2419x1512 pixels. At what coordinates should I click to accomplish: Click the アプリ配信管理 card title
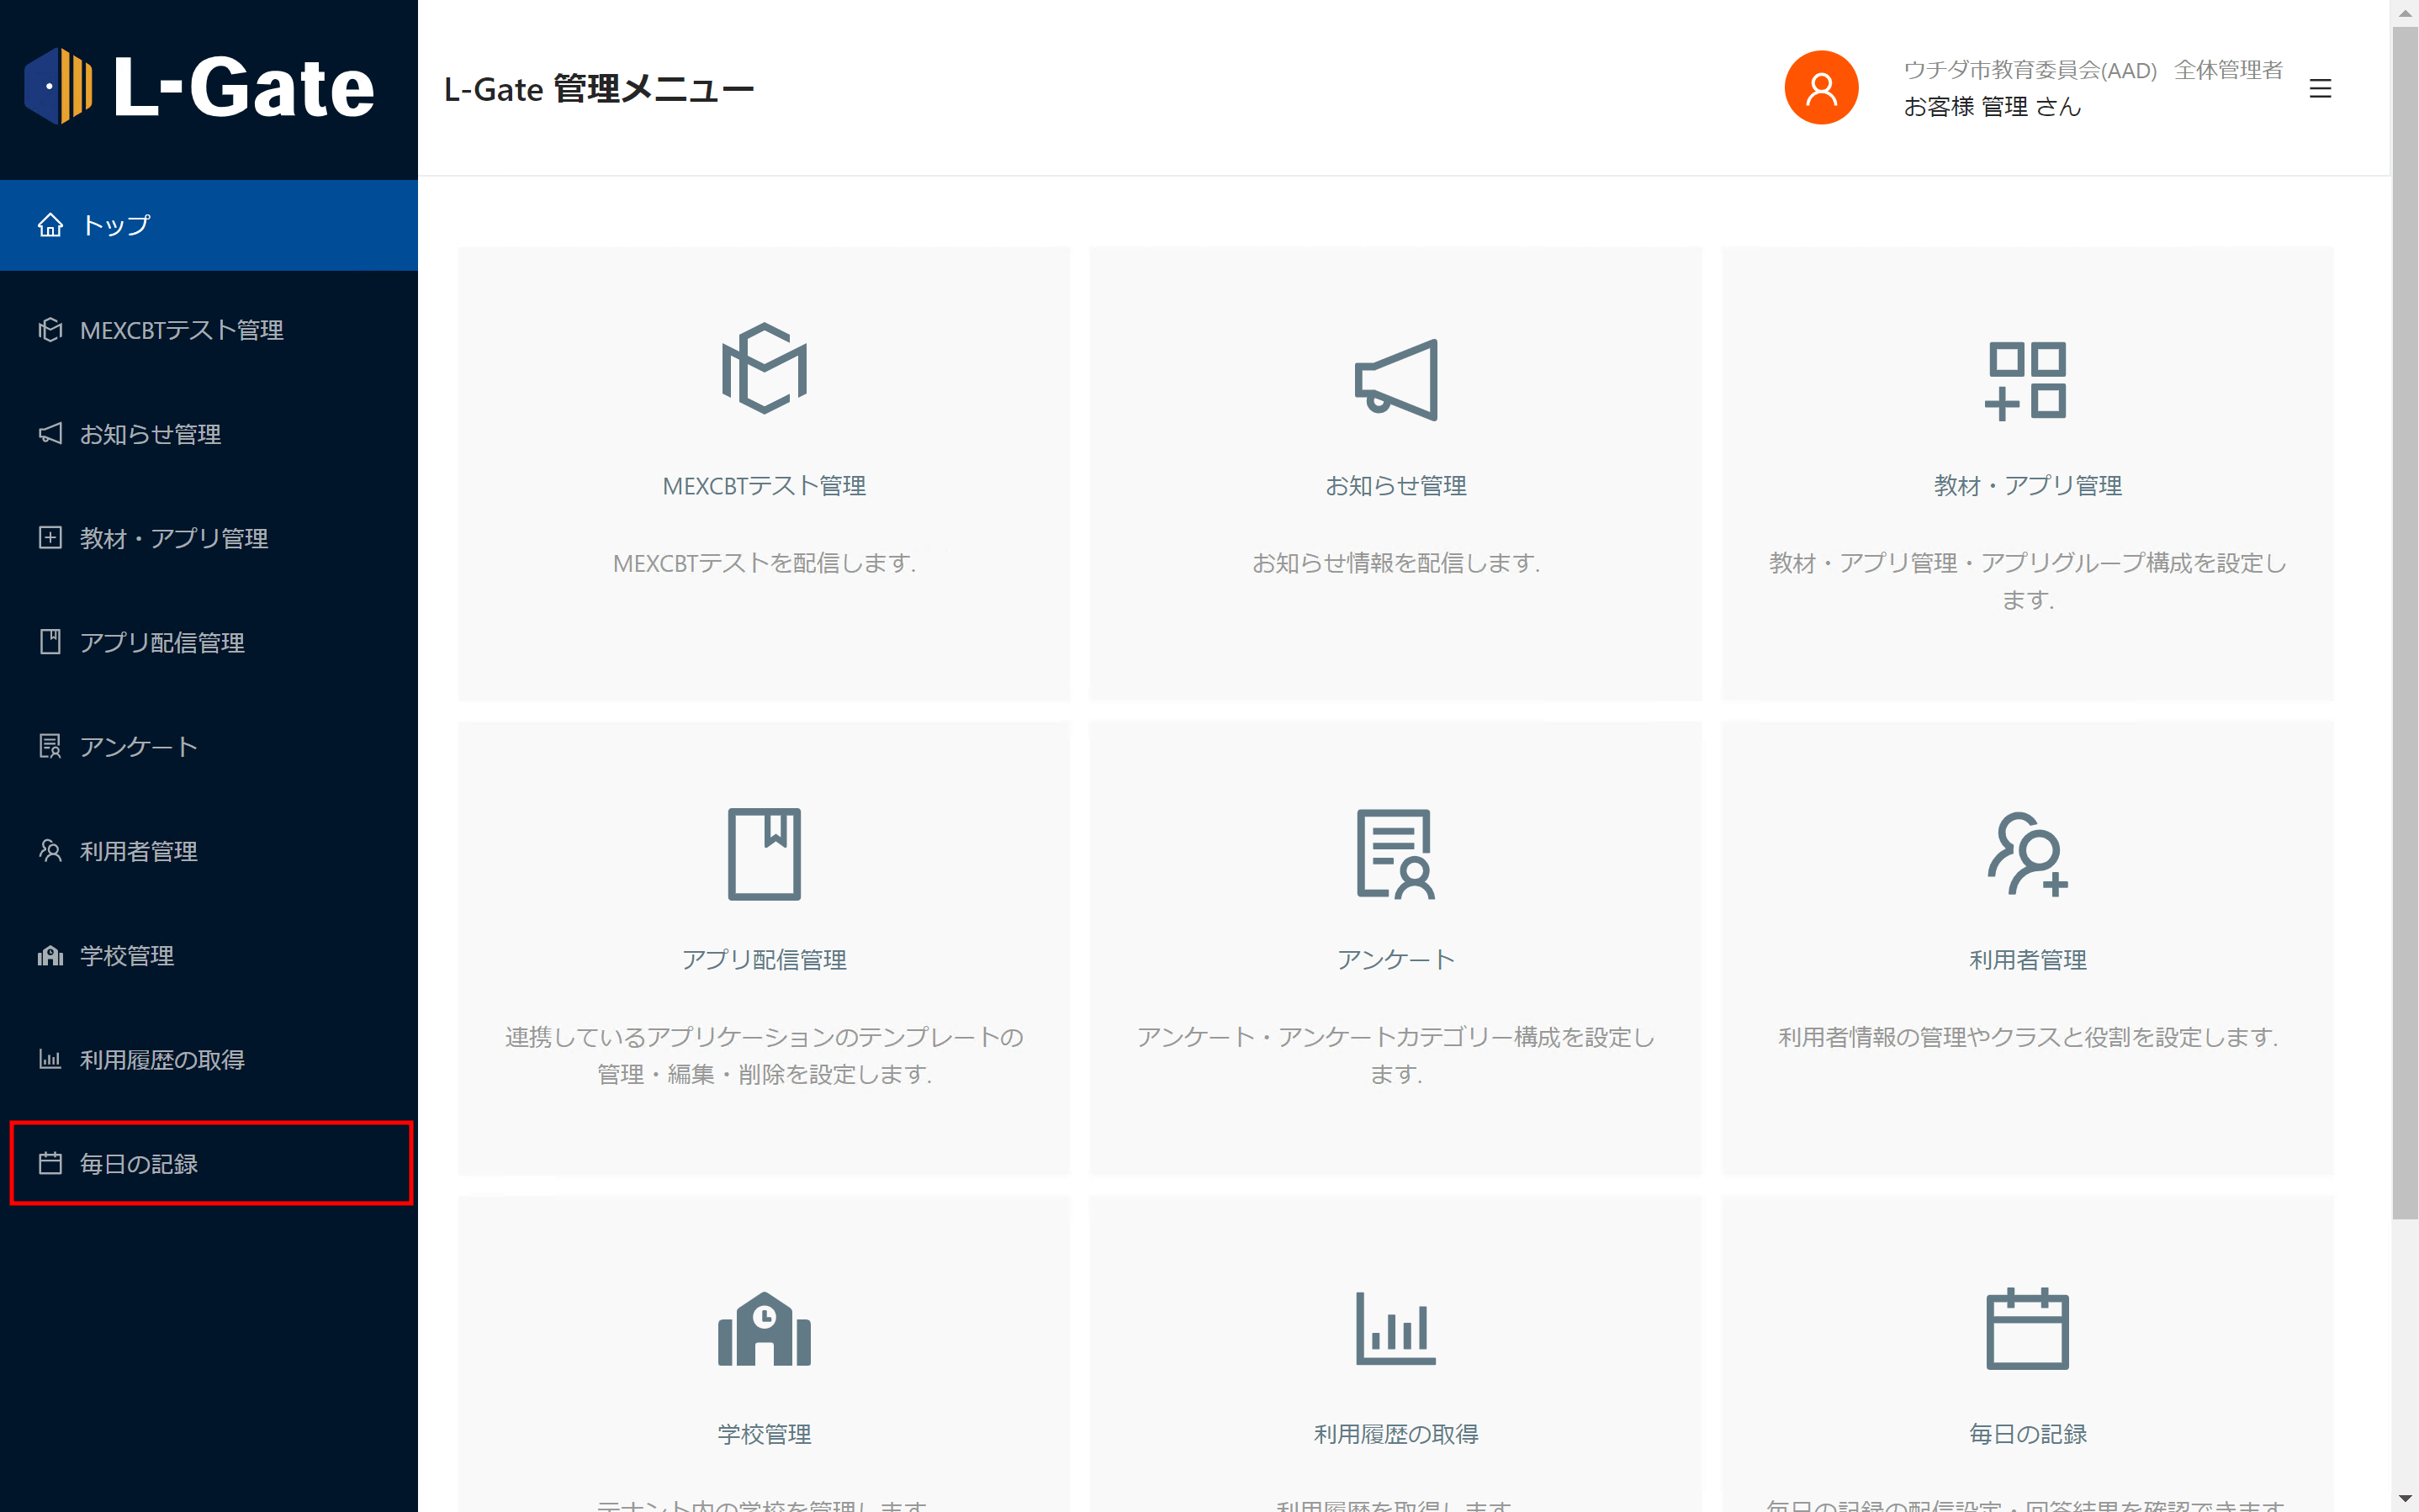764,960
